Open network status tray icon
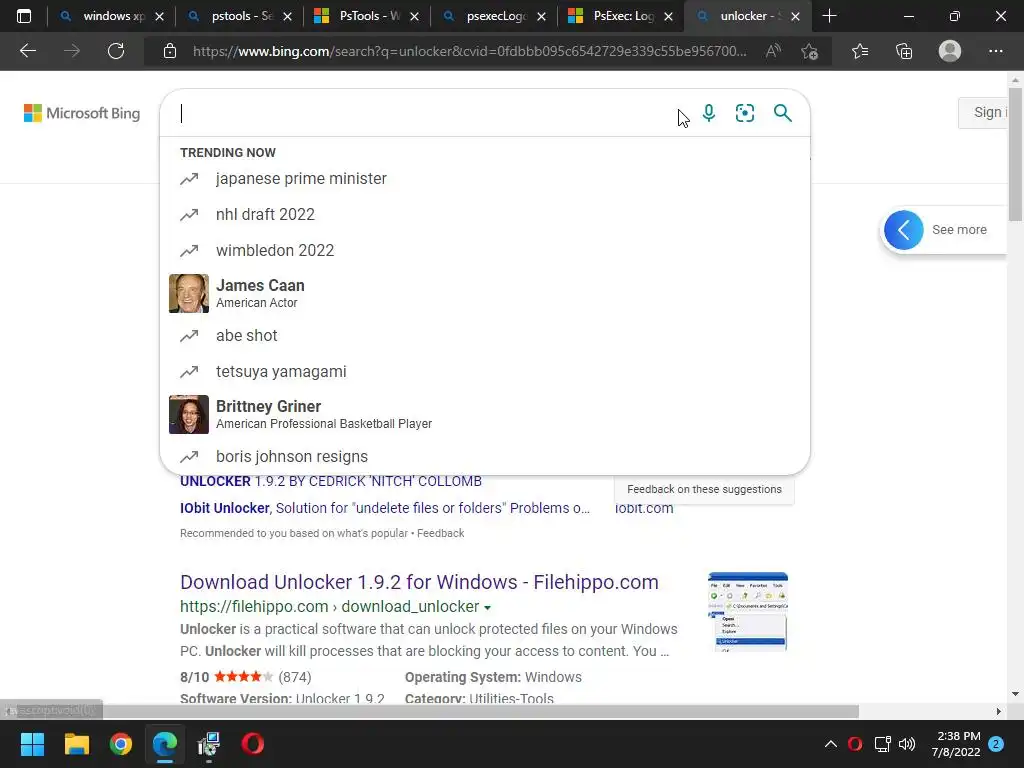The height and width of the screenshot is (768, 1024). tap(882, 744)
